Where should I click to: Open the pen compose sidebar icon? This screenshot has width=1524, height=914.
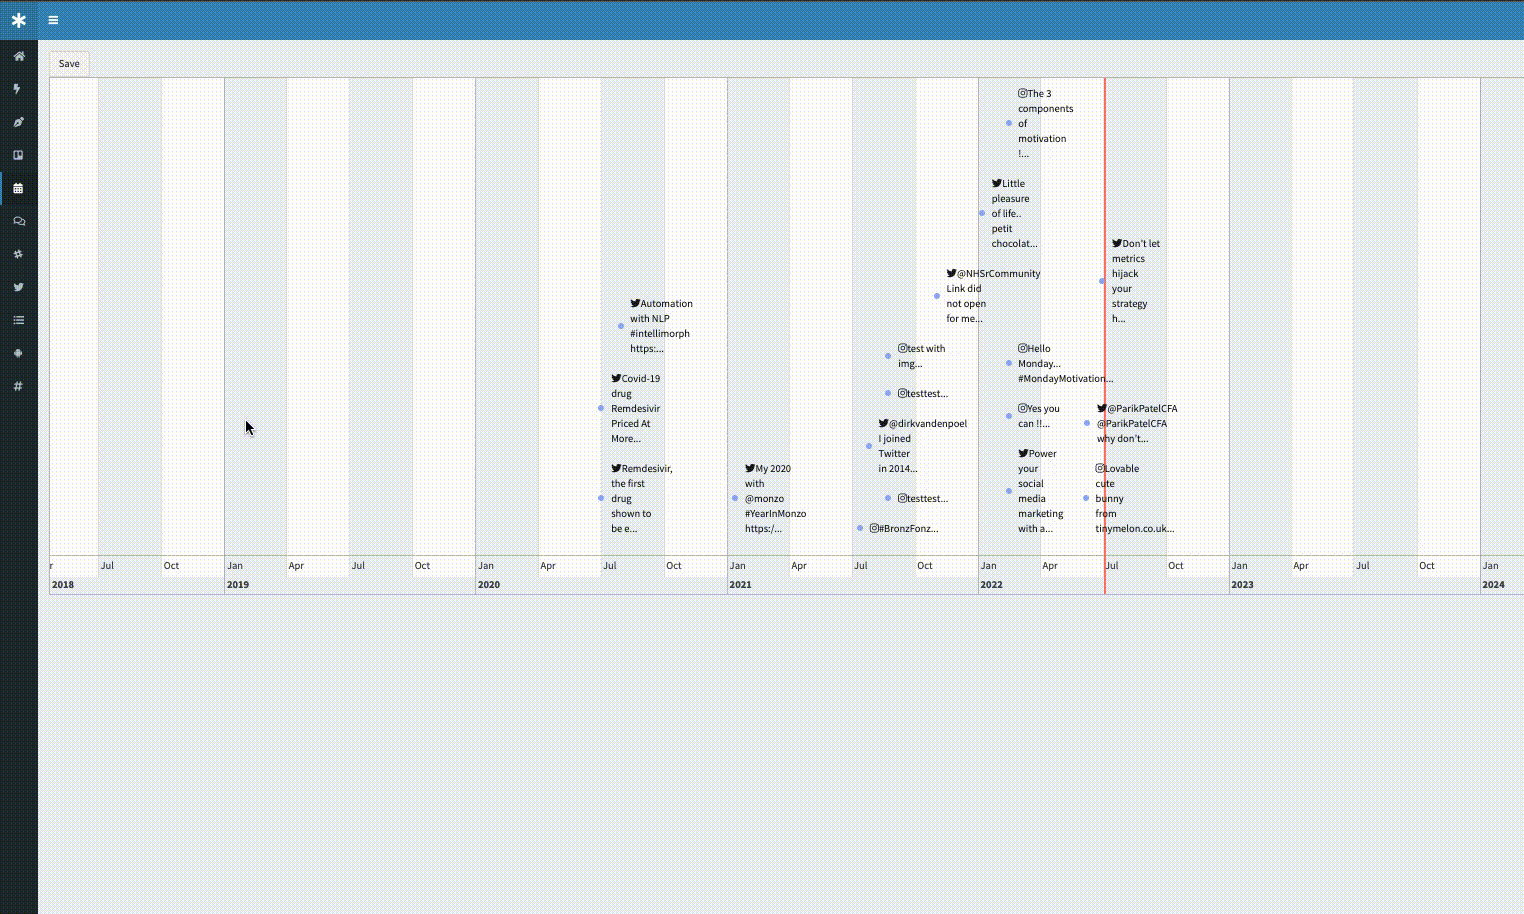18,122
